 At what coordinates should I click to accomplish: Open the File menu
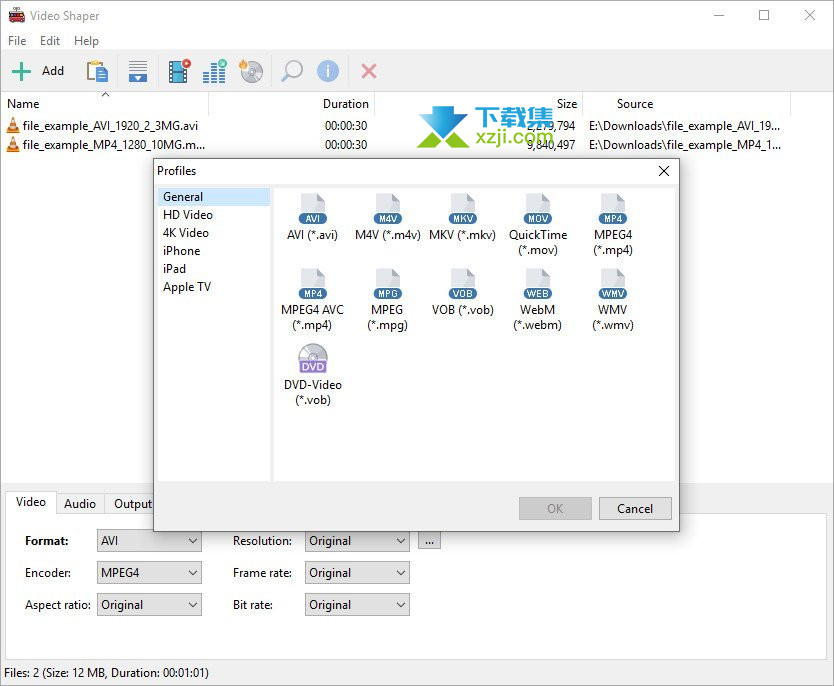(x=17, y=41)
